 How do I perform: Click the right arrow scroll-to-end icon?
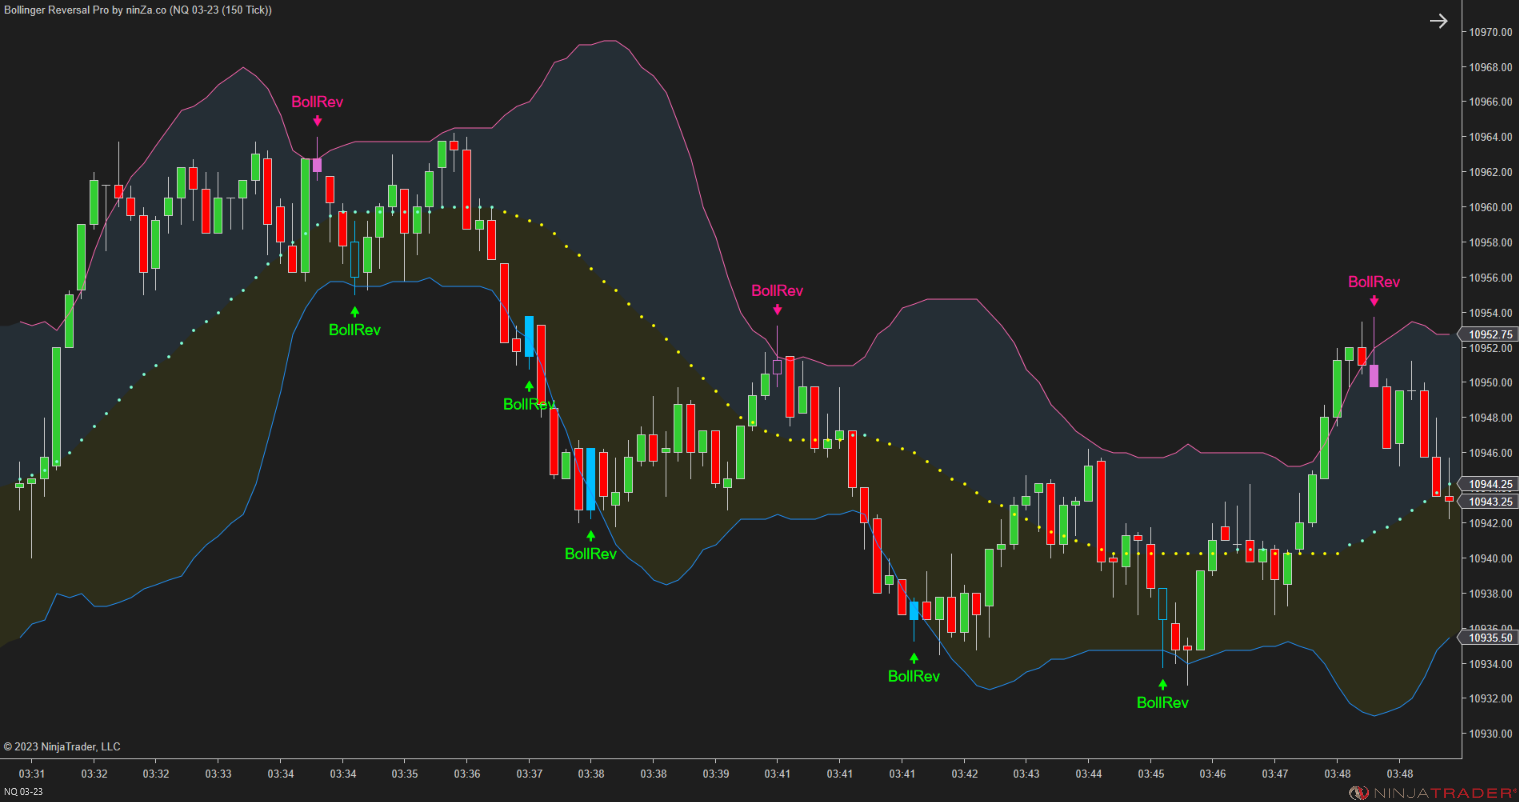coord(1438,20)
